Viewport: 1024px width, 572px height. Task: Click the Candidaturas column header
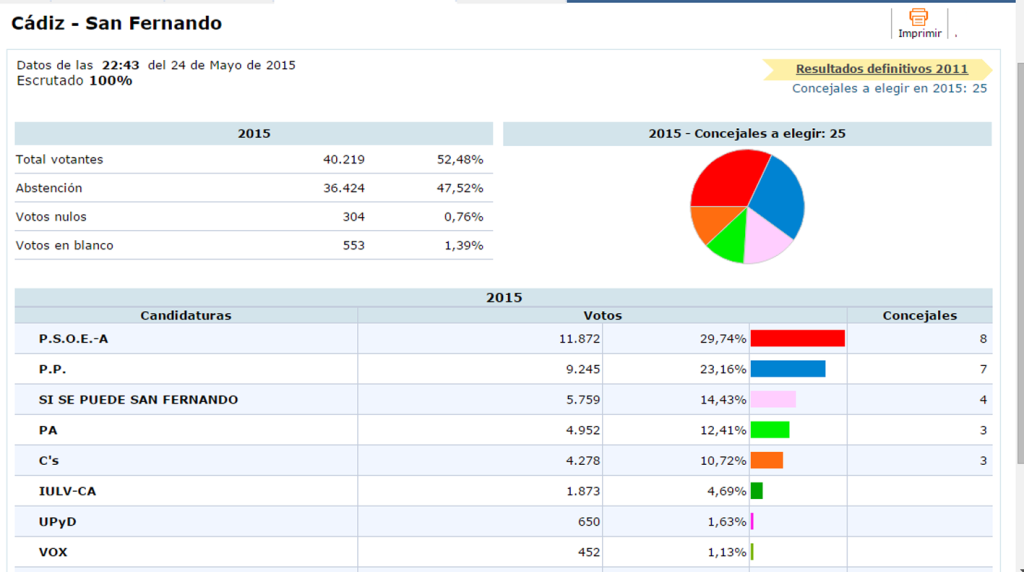click(186, 315)
